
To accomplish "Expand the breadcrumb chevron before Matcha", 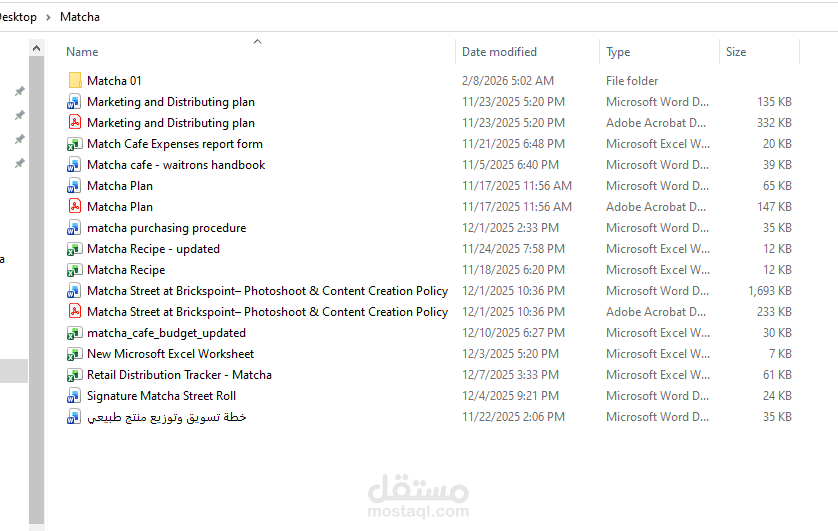I will pos(49,17).
